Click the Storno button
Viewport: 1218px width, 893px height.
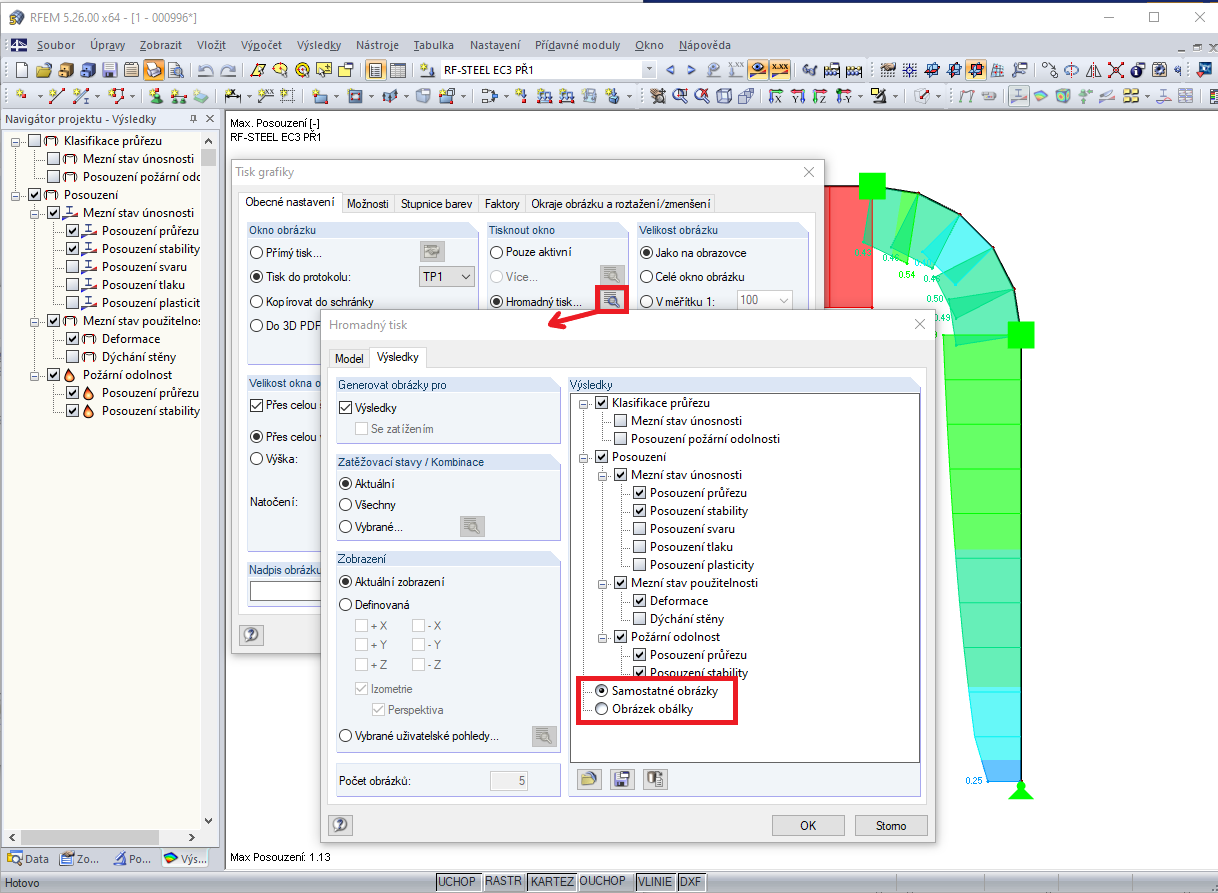(x=891, y=825)
